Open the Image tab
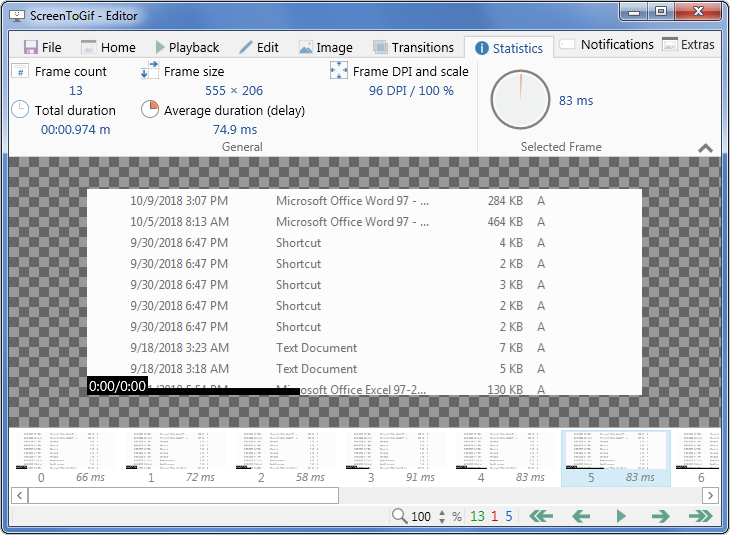730x535 pixels. coord(325,47)
